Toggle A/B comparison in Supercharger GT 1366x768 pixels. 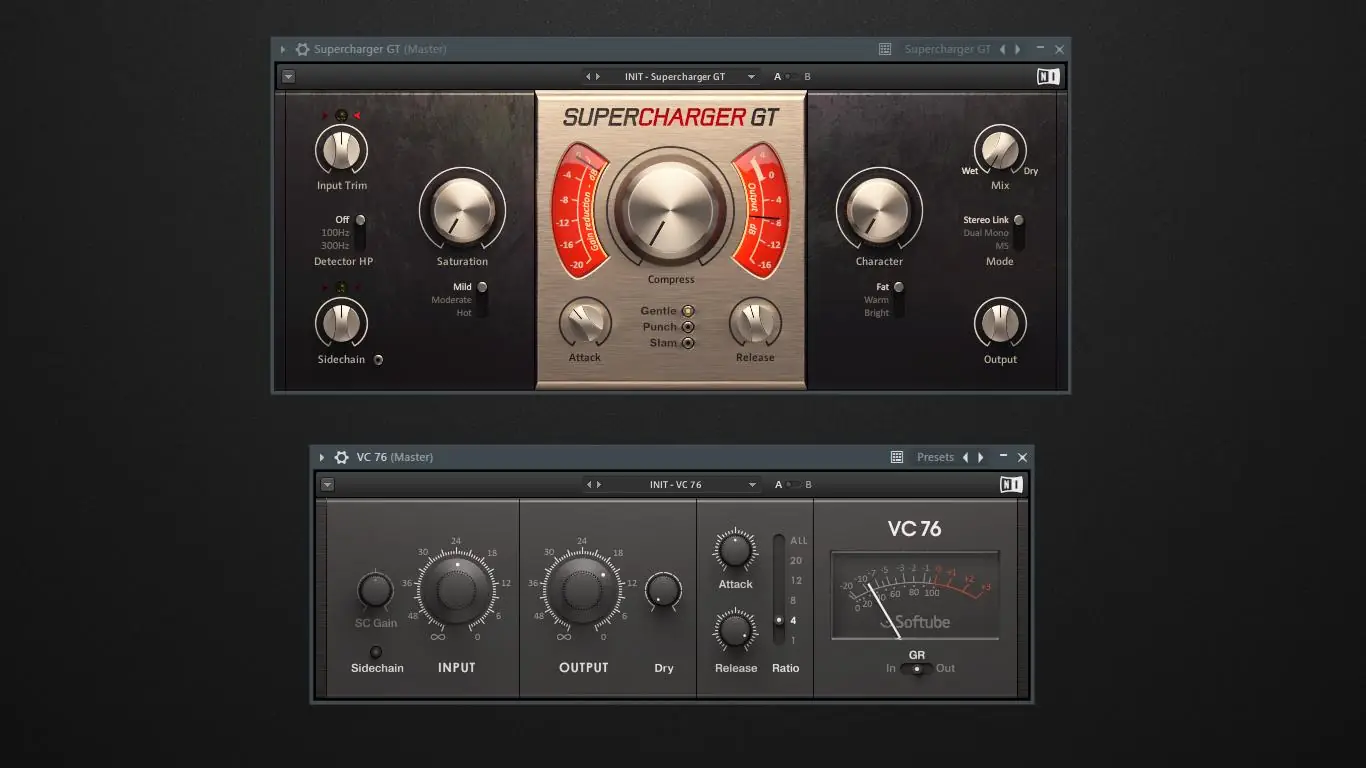(792, 77)
